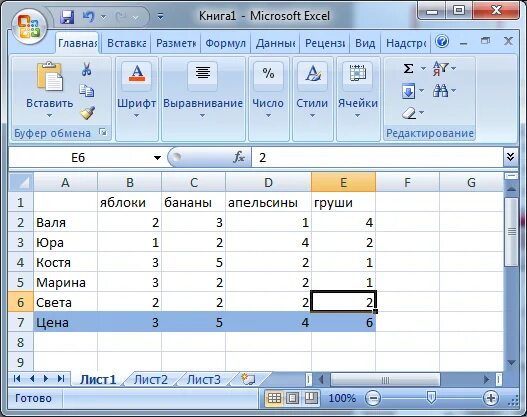The height and width of the screenshot is (417, 527).
Task: Switch to the Вставка tab
Action: pyautogui.click(x=126, y=43)
